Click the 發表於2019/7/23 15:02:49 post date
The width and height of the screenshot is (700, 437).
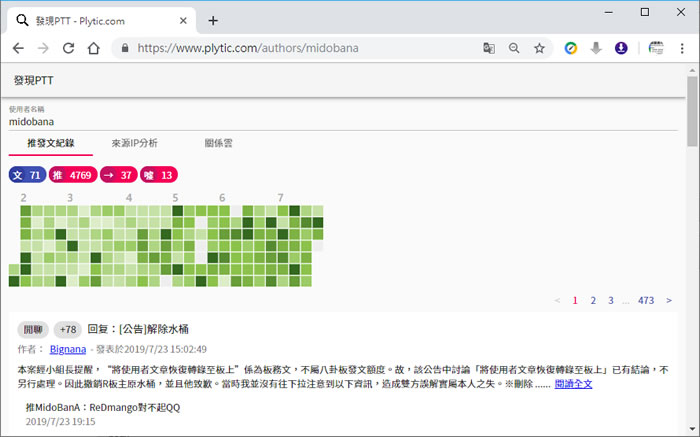[151, 349]
